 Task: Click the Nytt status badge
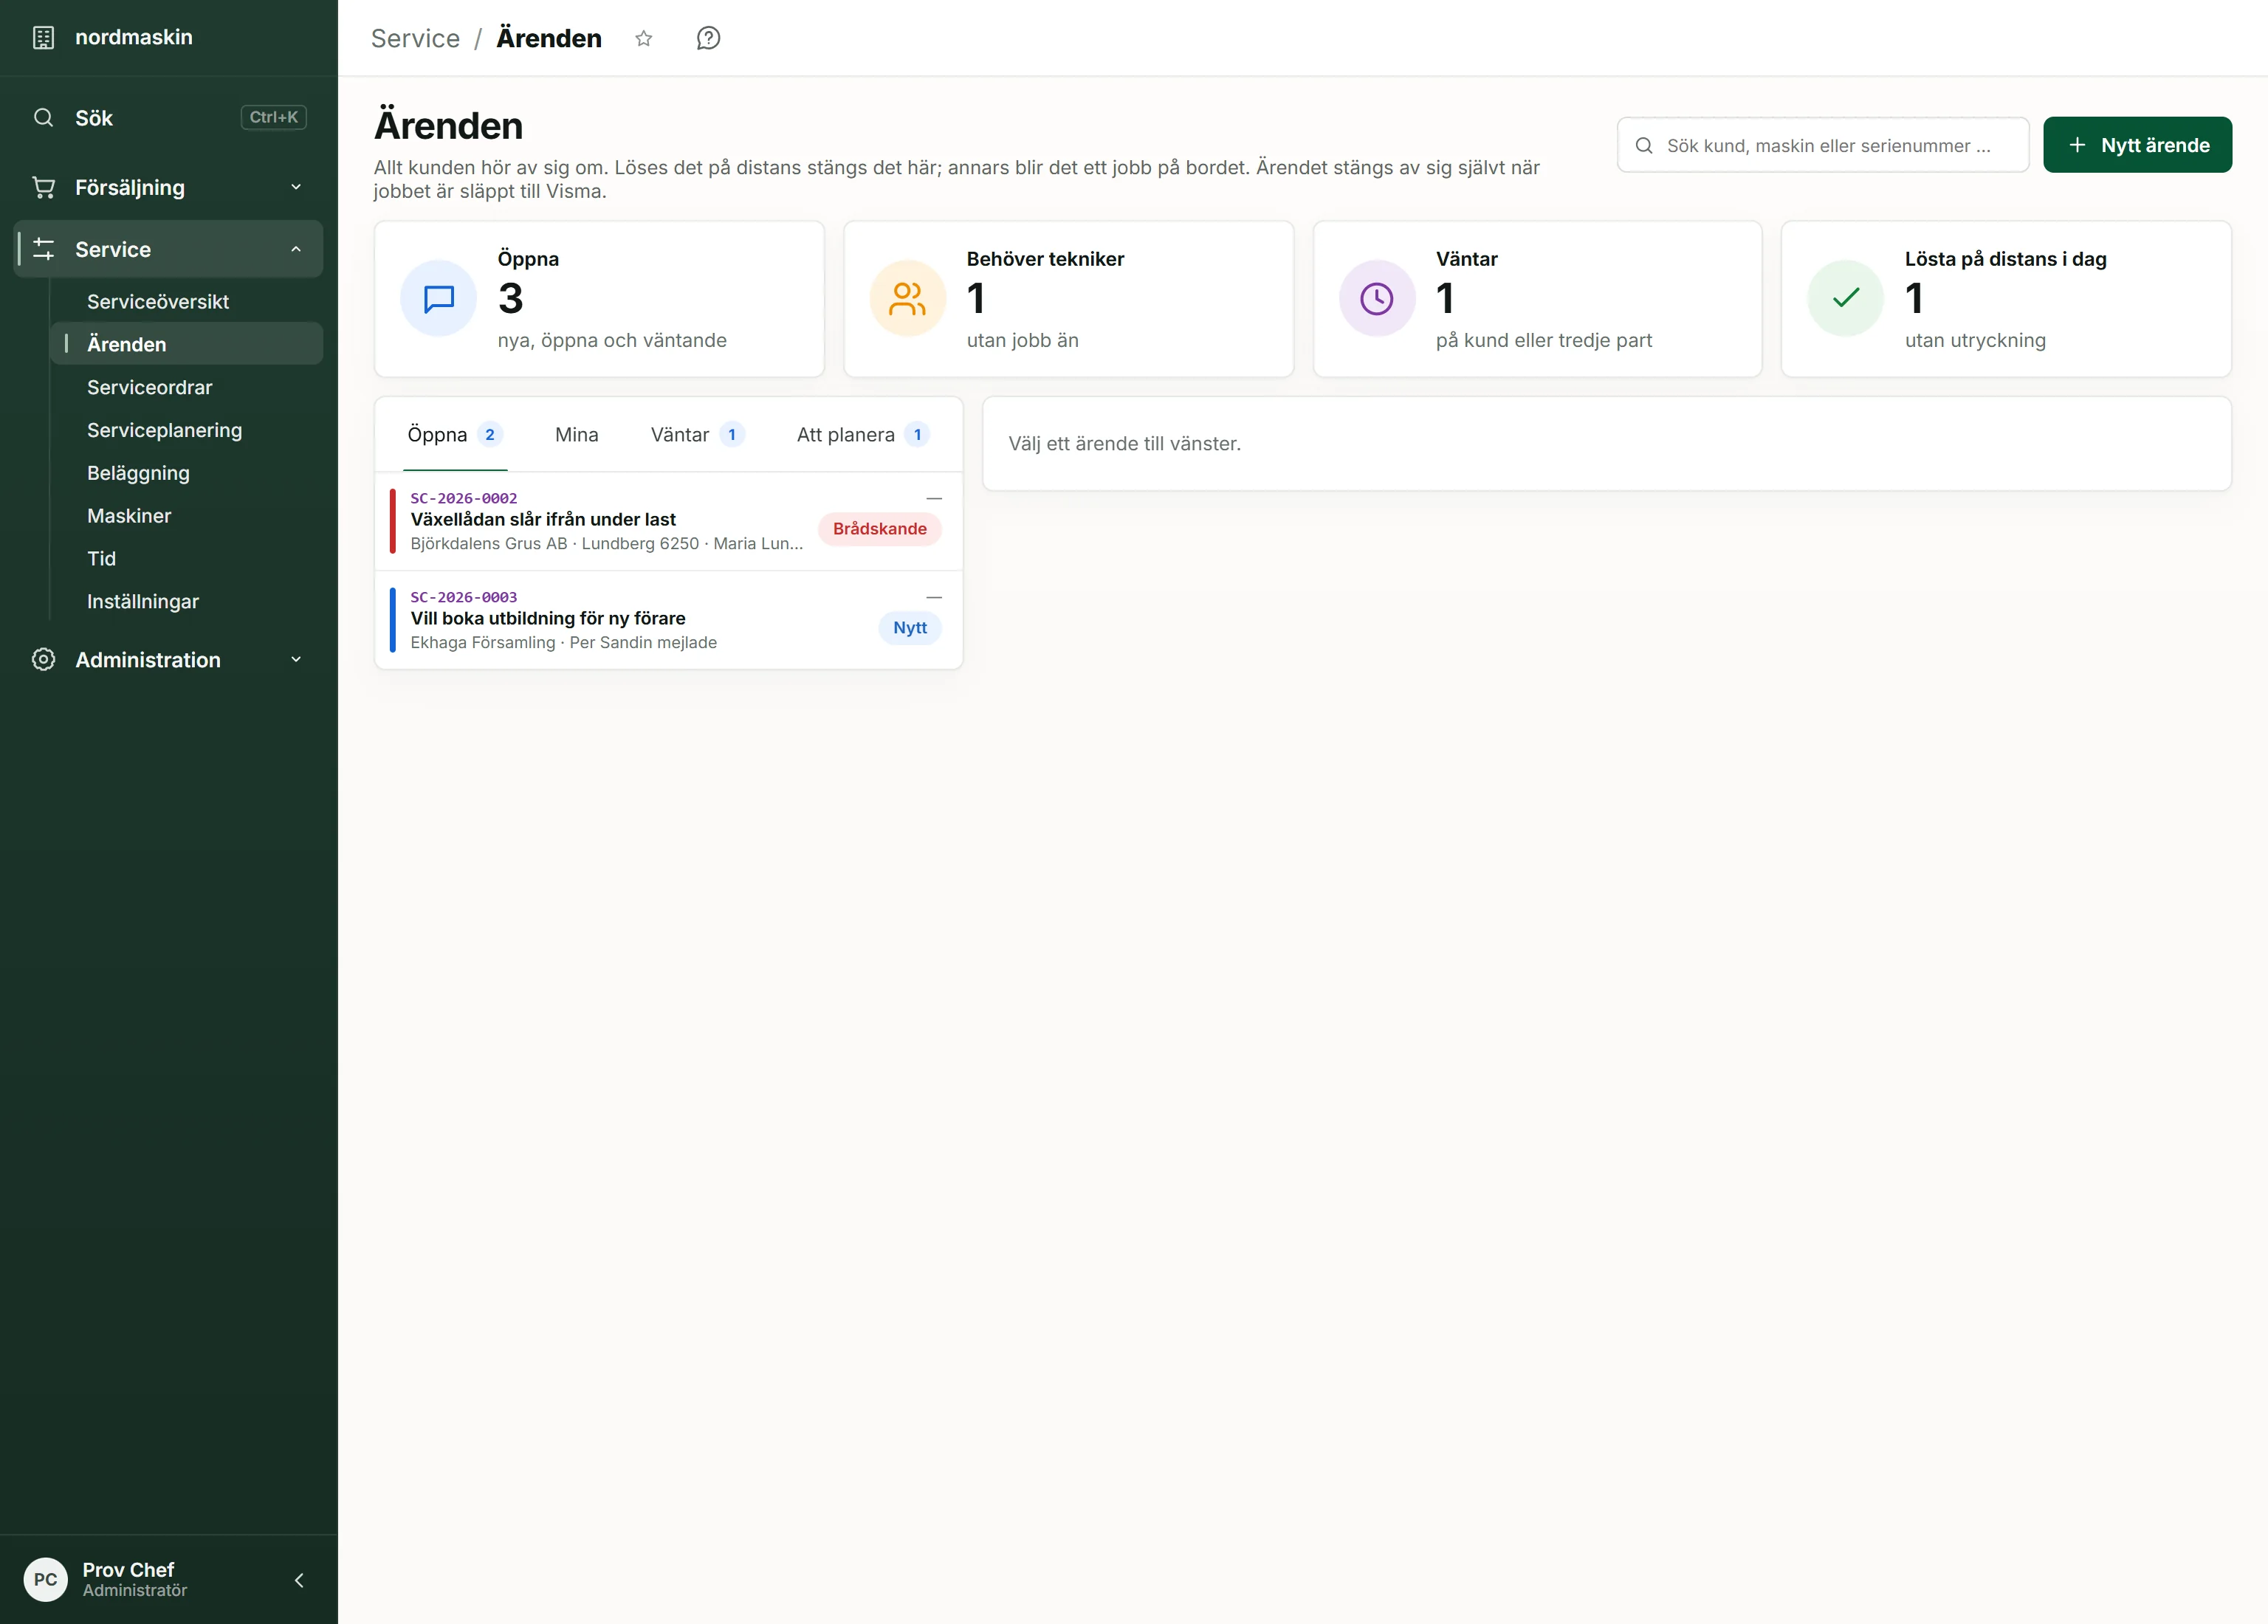pyautogui.click(x=910, y=628)
